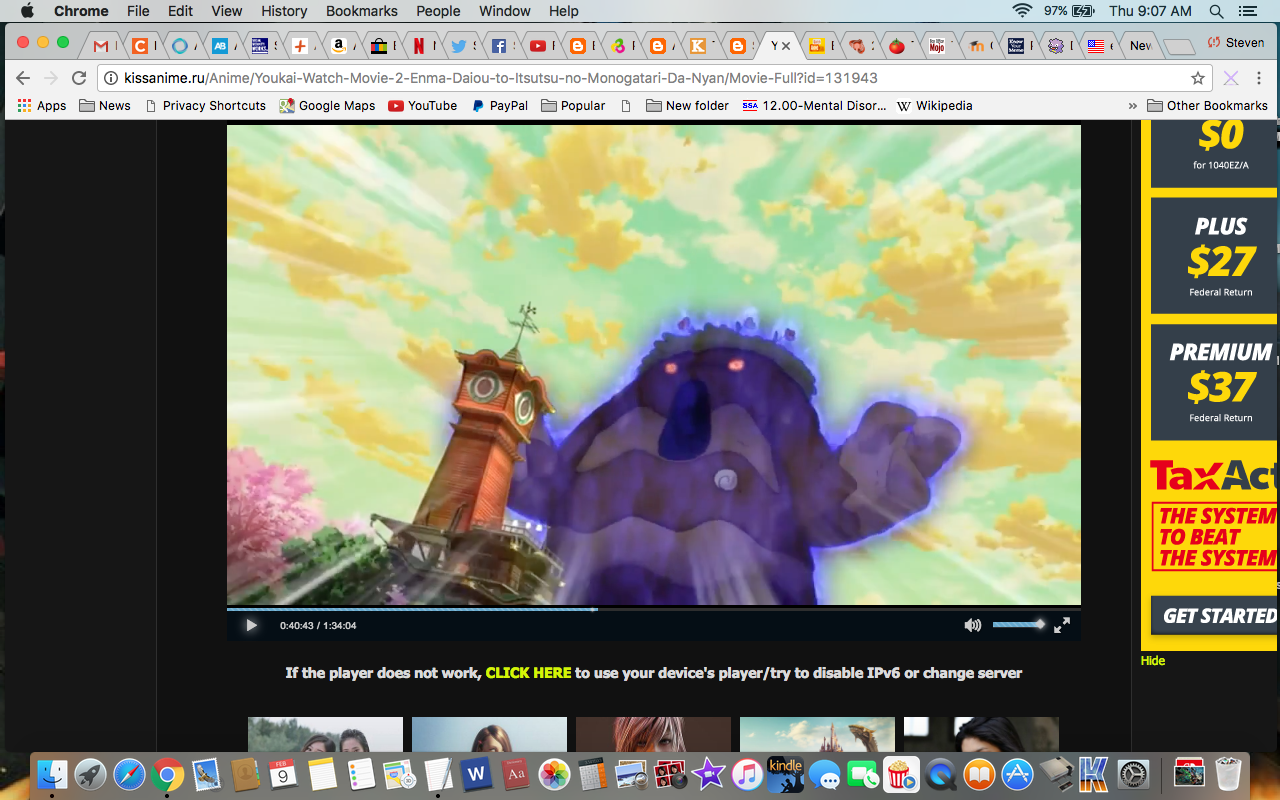The height and width of the screenshot is (800, 1280).
Task: Enter fullscreen mode in the video player
Action: (1062, 625)
